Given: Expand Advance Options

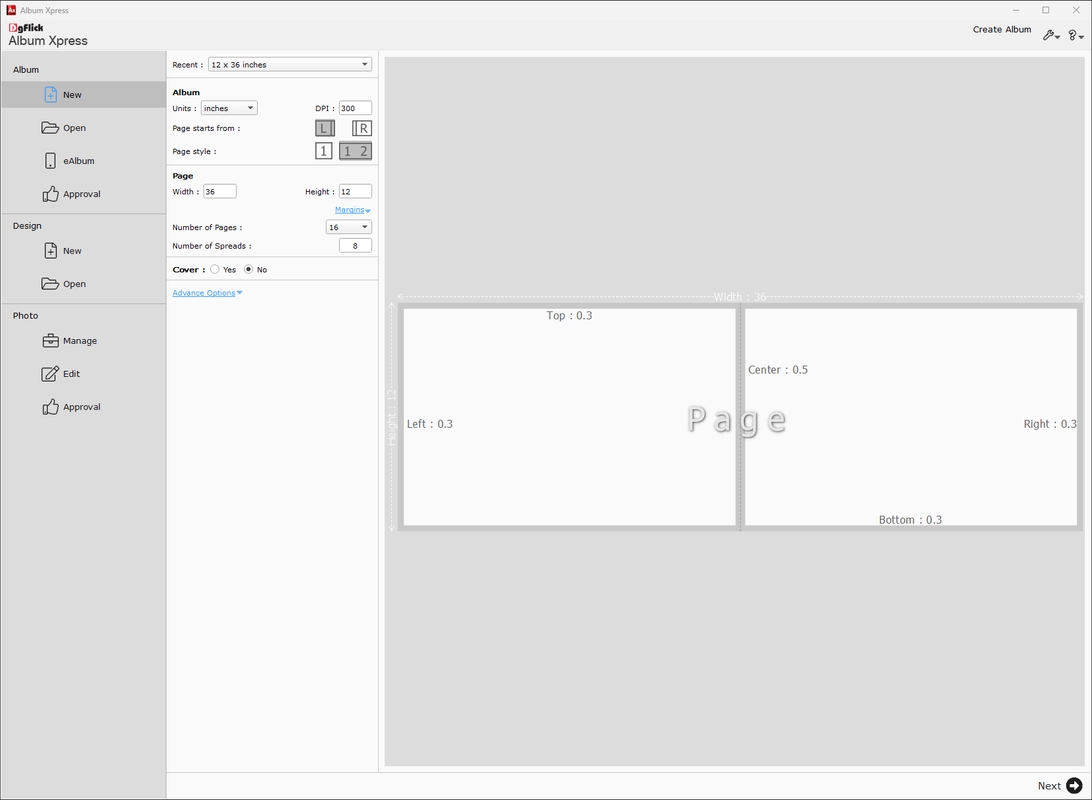Looking at the screenshot, I should (207, 293).
